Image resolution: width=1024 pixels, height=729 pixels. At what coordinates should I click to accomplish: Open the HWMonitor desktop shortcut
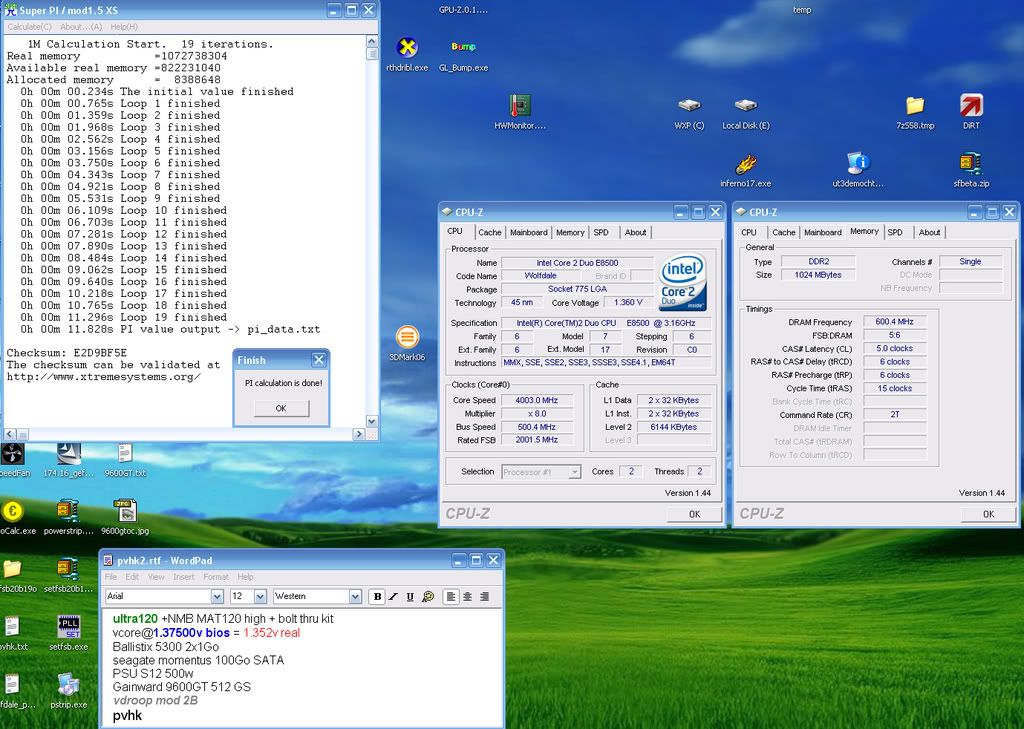[519, 107]
